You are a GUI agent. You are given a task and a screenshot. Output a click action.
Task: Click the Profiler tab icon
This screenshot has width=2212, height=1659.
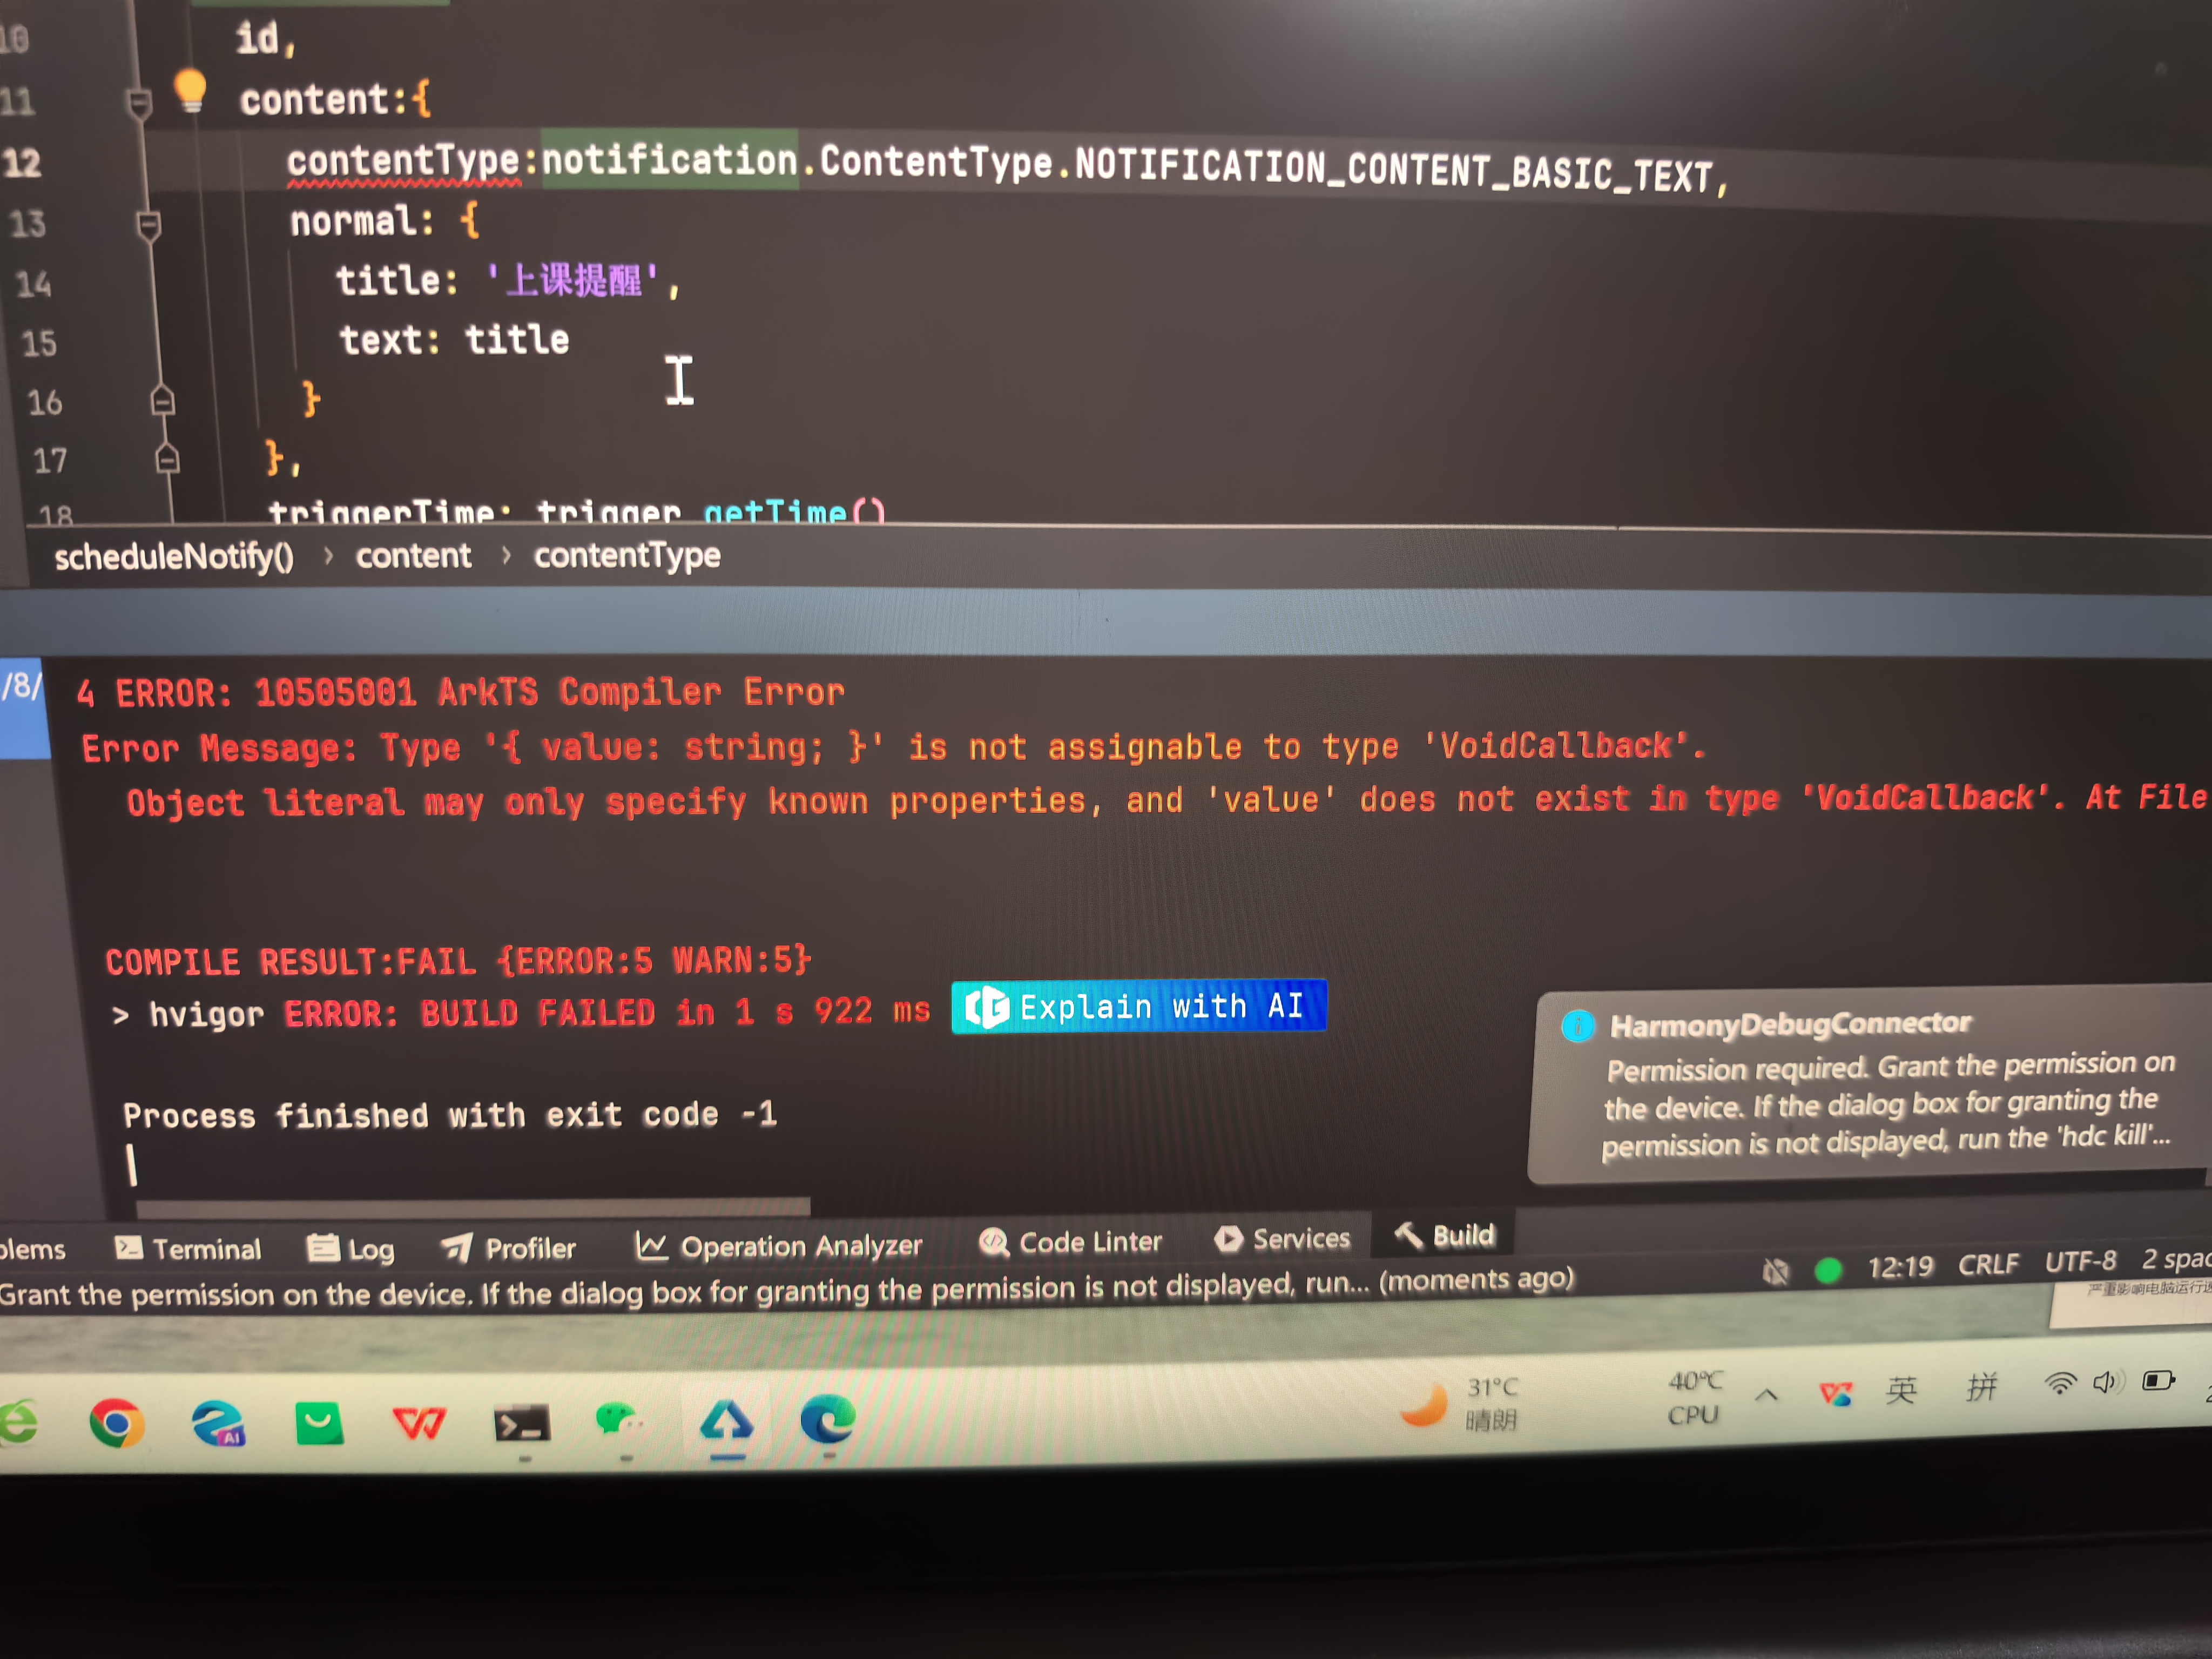tap(456, 1247)
